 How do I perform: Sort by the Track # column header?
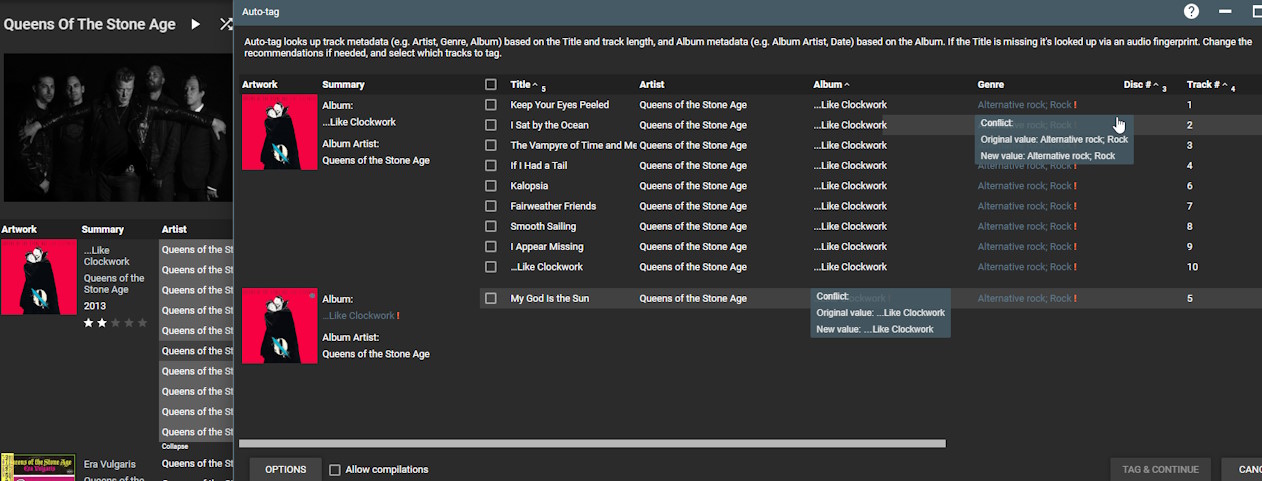[1202, 85]
